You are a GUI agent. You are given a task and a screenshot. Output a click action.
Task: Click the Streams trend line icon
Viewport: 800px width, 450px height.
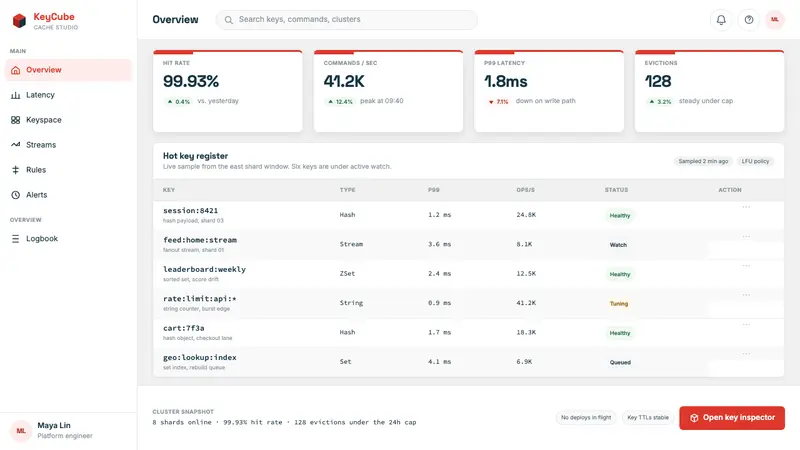click(x=16, y=145)
